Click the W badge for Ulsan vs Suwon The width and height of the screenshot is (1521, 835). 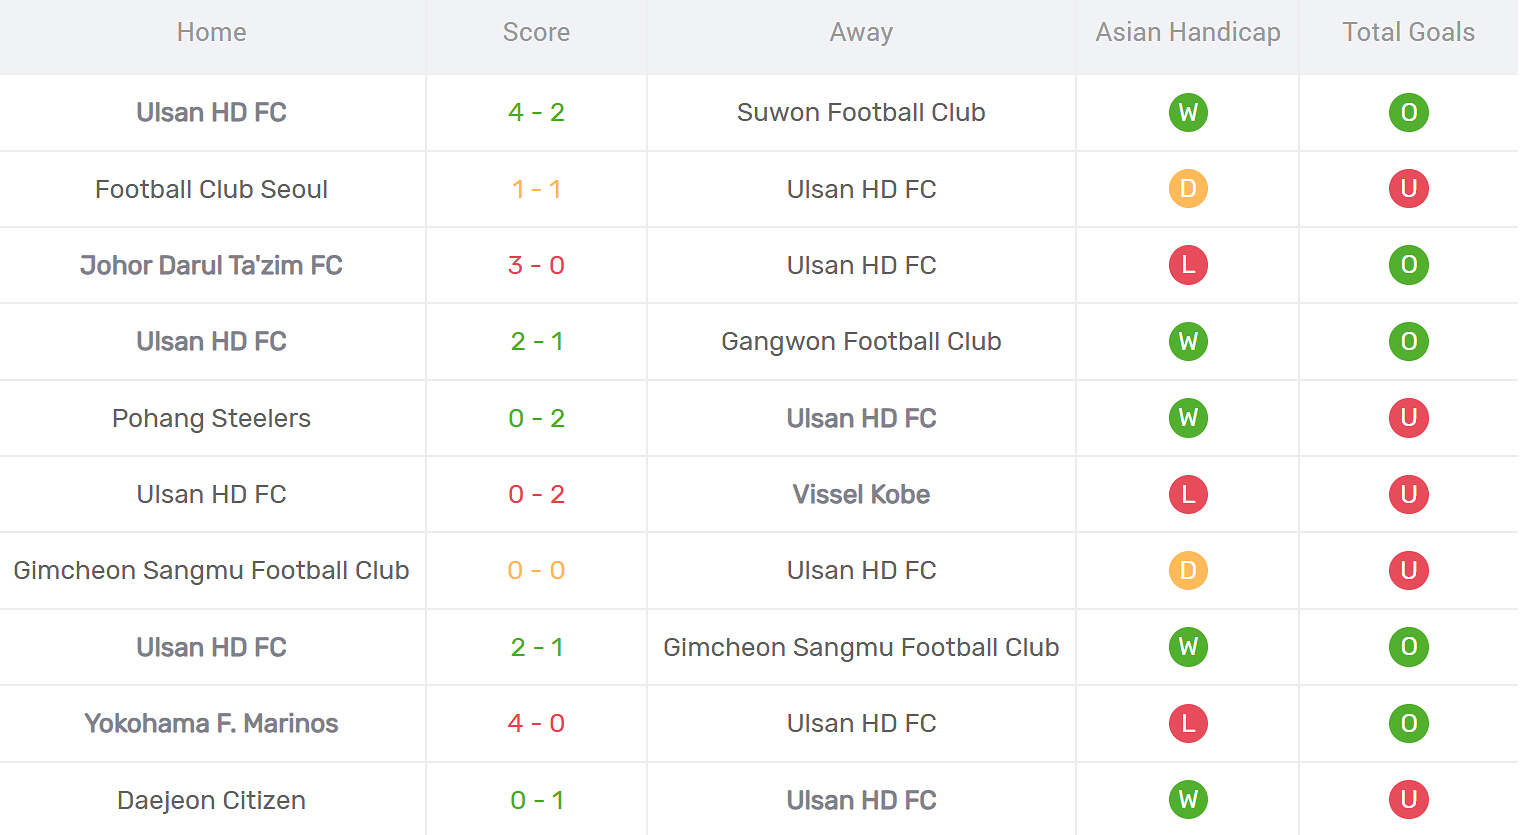point(1188,112)
